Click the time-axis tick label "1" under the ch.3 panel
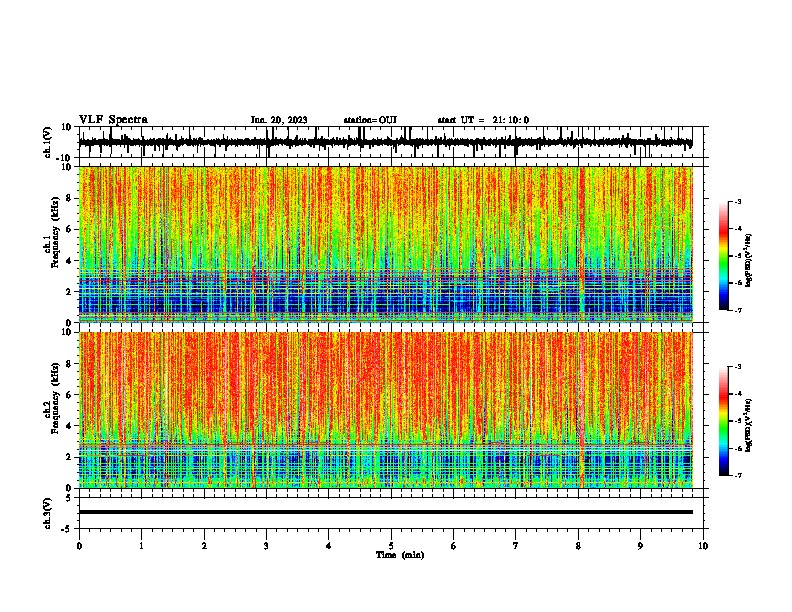The width and height of the screenshot is (792, 612). click(141, 546)
